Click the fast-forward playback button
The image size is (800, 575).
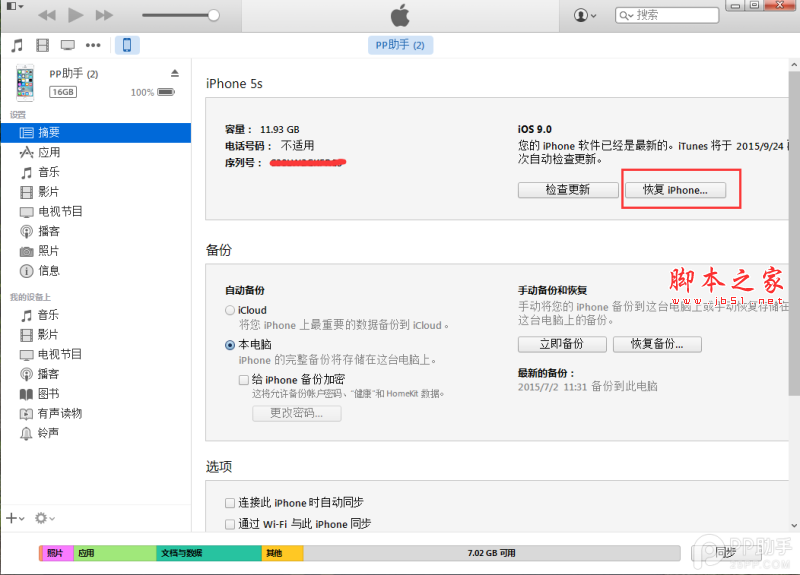[x=104, y=15]
